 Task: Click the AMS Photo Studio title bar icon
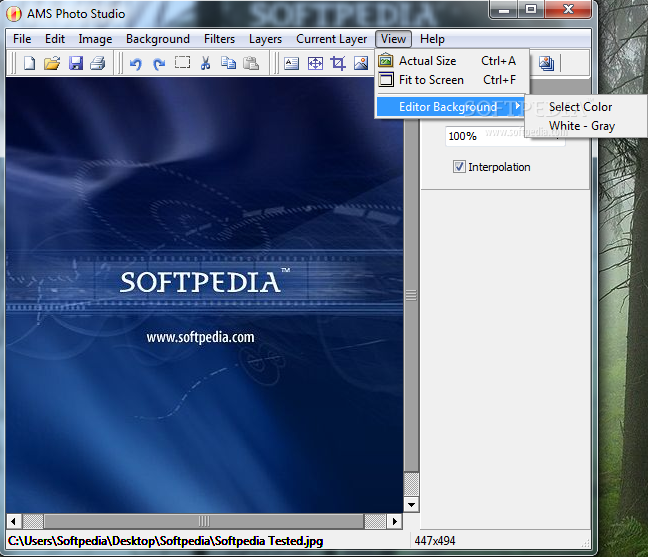[x=14, y=14]
